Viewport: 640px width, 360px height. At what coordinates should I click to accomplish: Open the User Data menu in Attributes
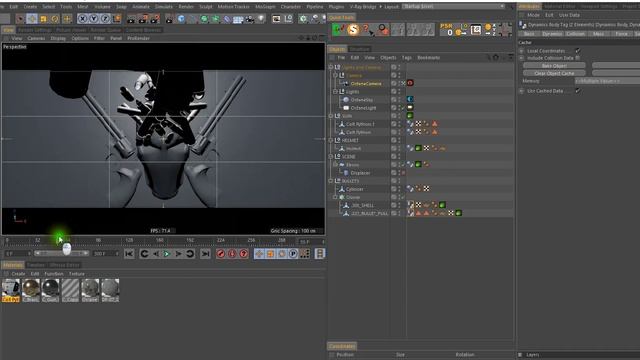point(569,15)
